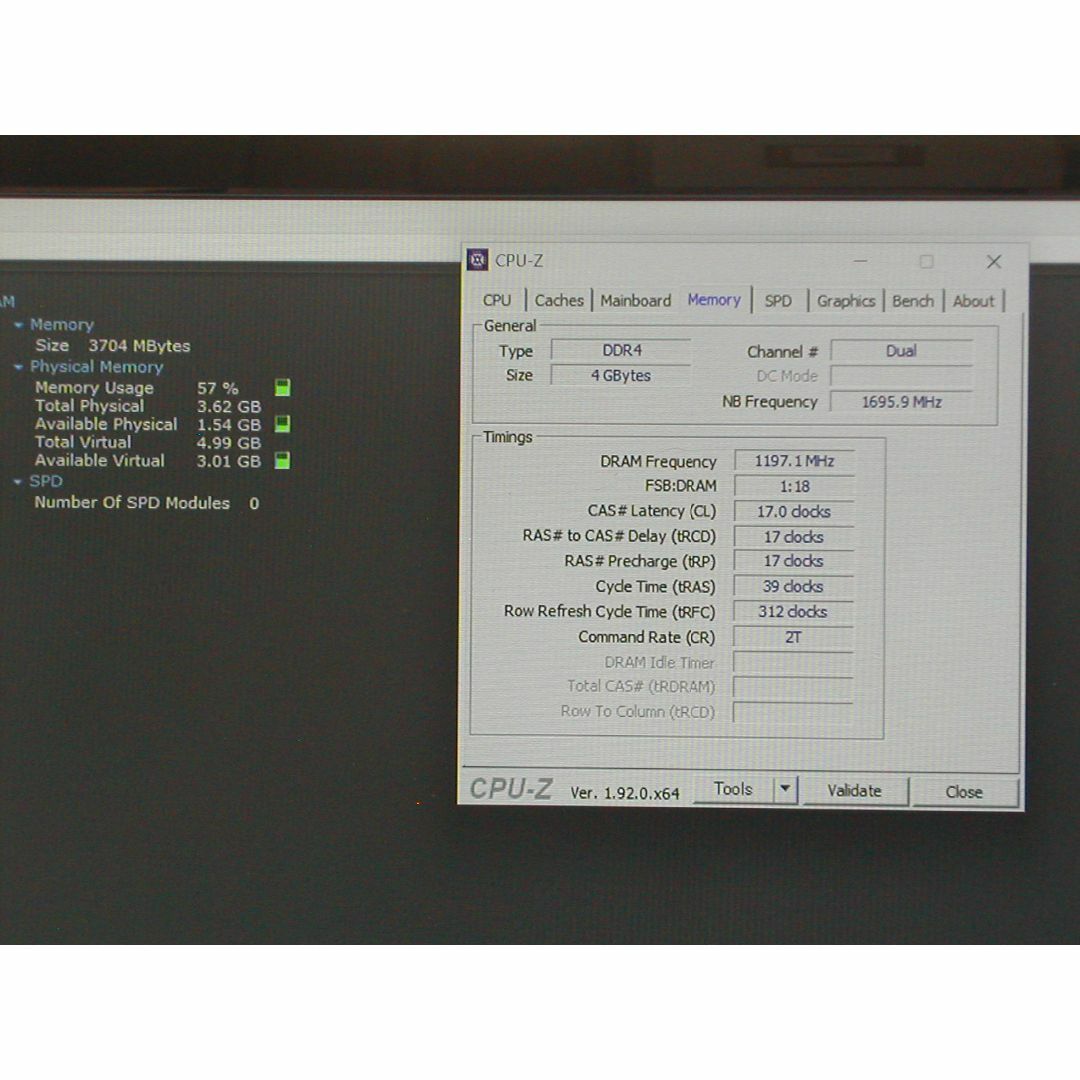1080x1080 pixels.
Task: Collapse the SPD tree node
Action: pos(19,481)
